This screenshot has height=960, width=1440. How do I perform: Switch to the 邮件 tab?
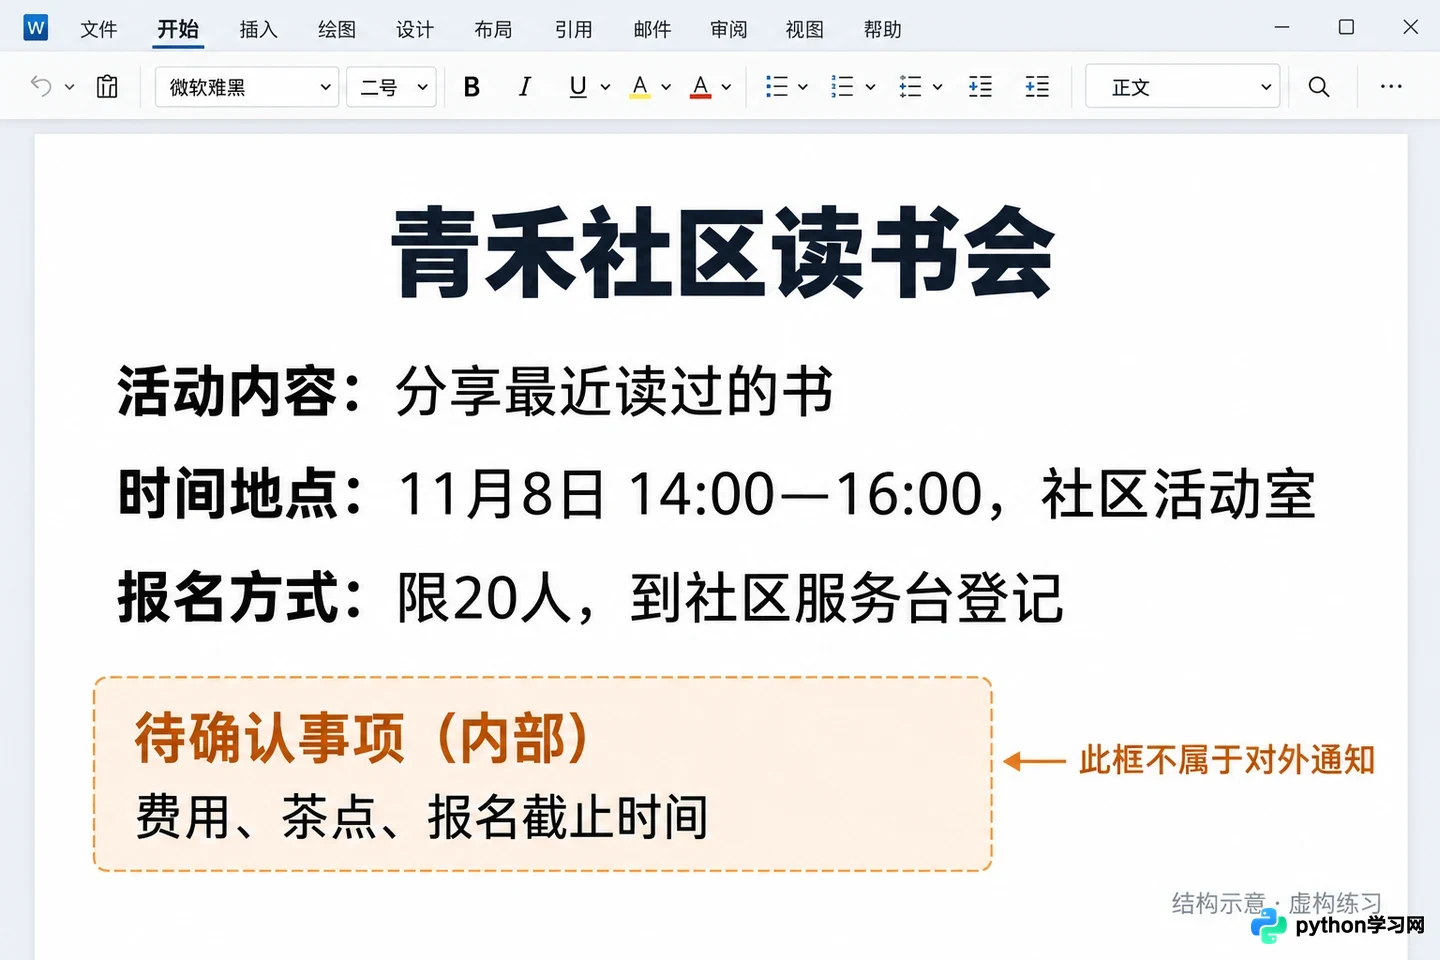click(x=652, y=29)
